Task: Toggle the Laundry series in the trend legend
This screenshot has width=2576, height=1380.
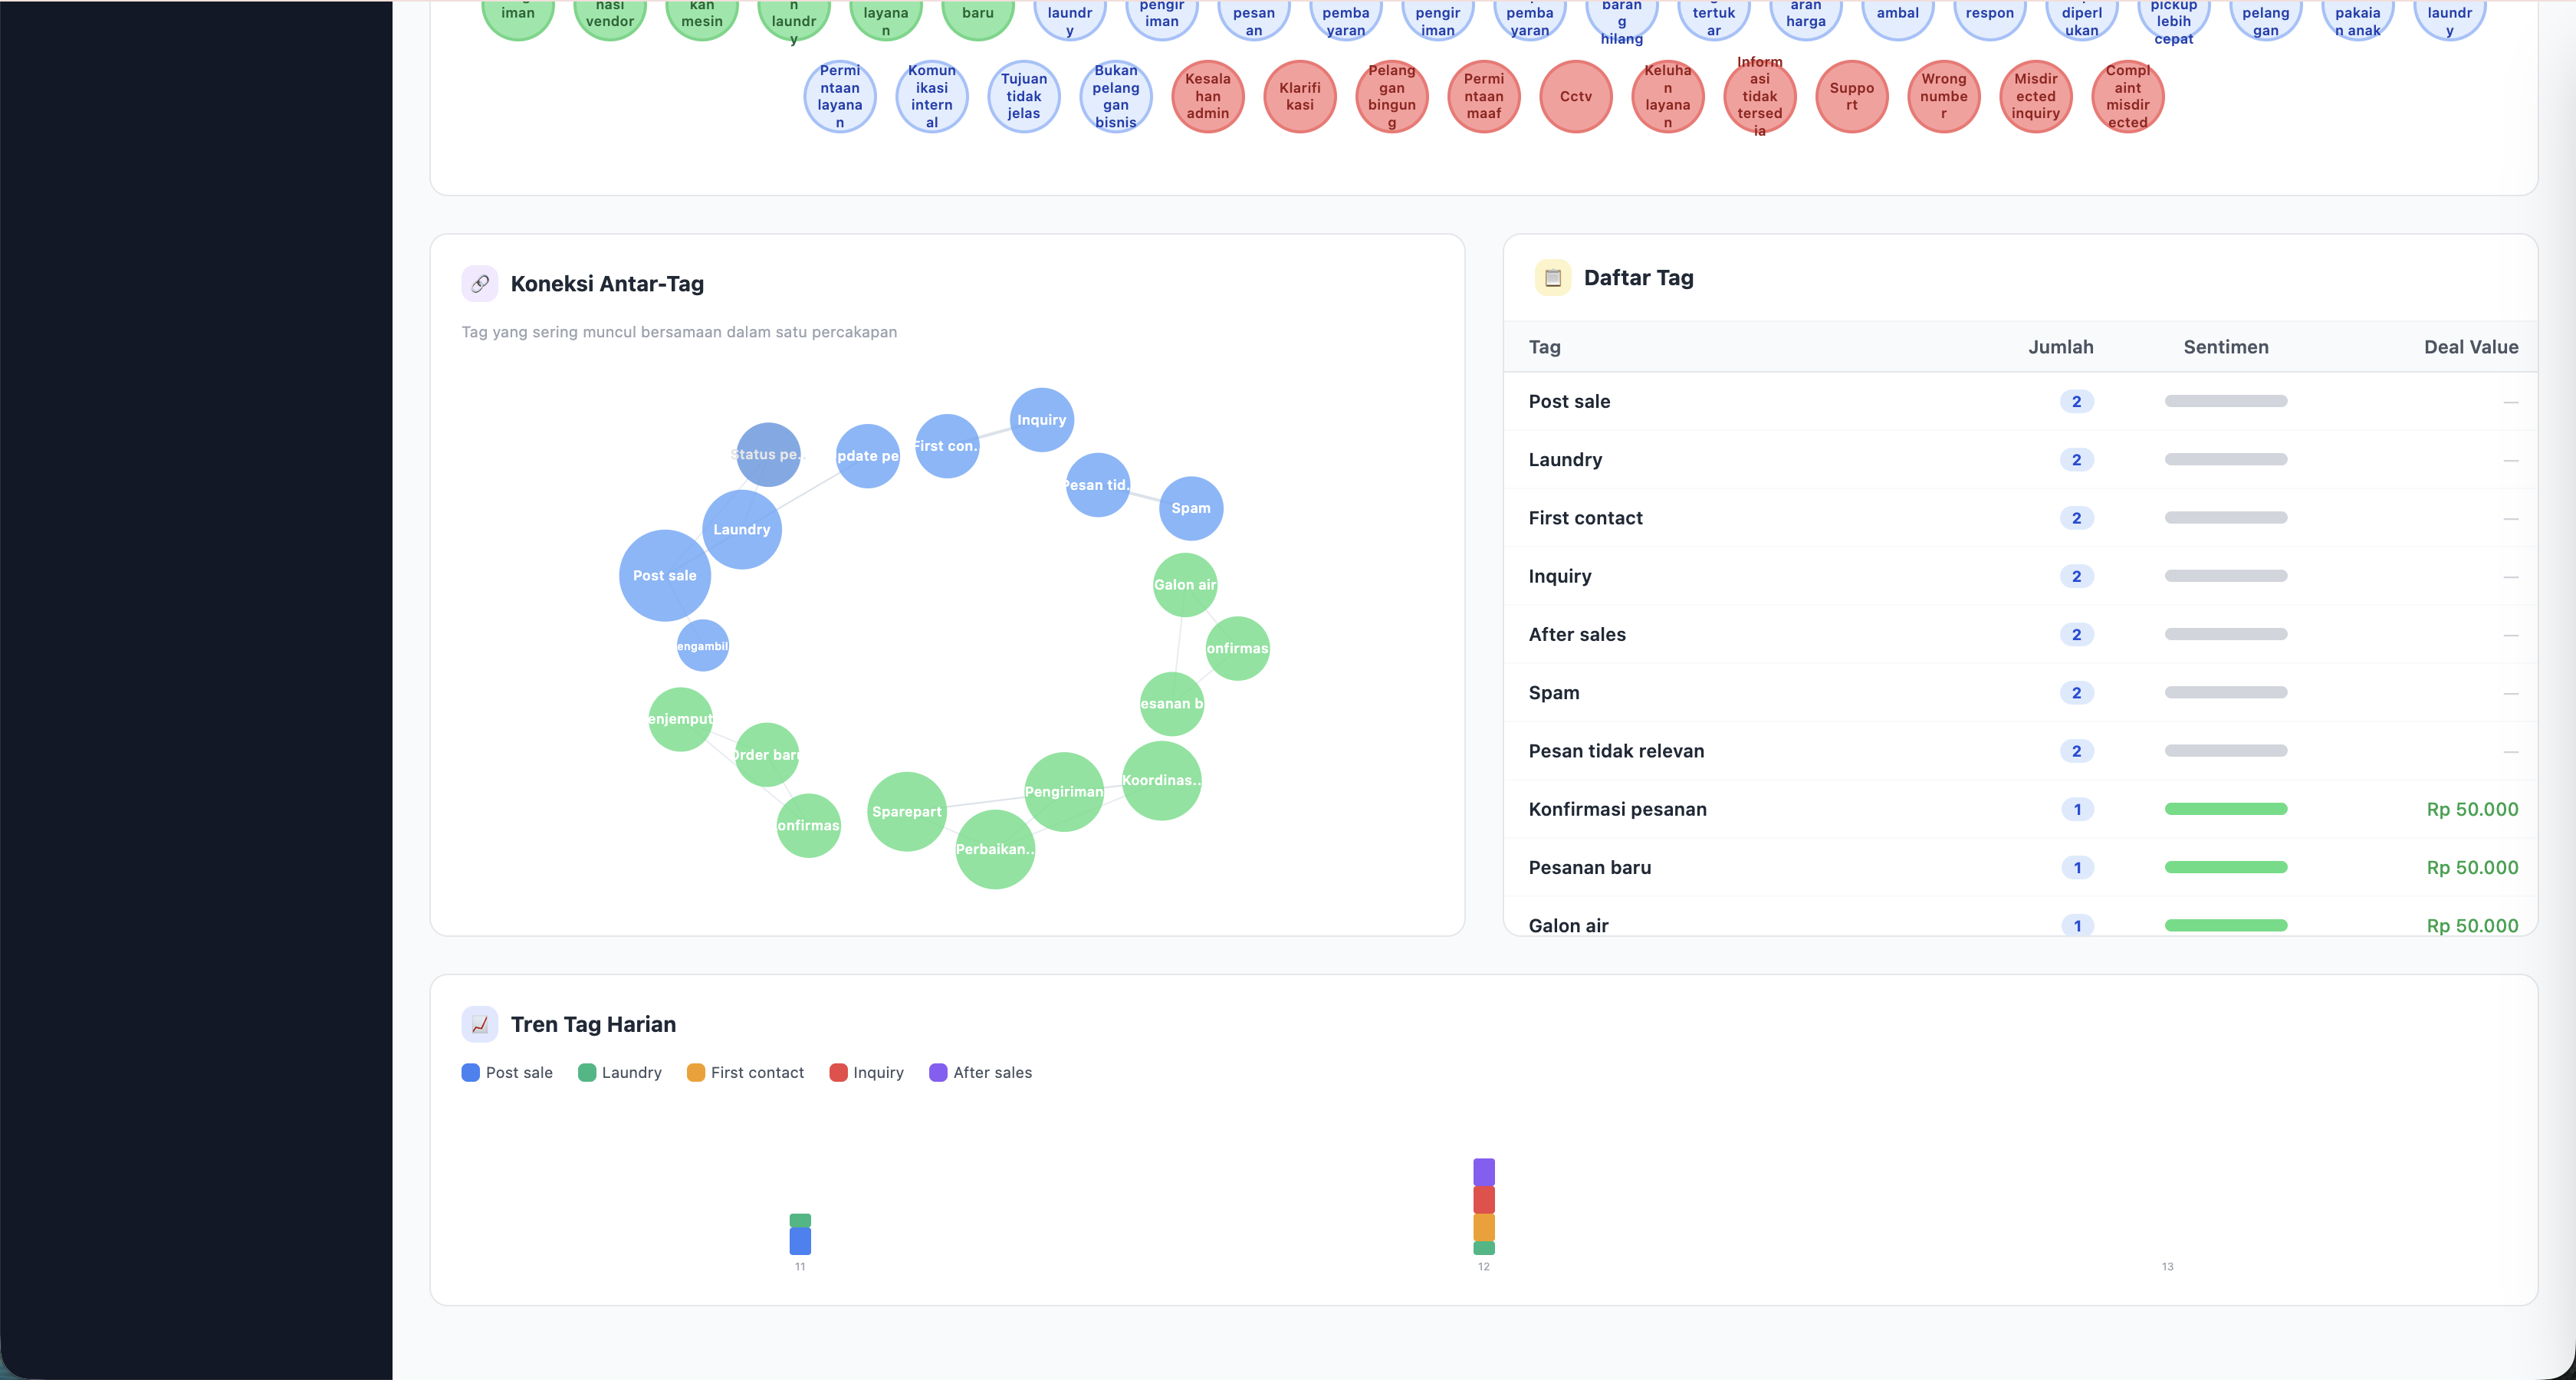Action: [x=620, y=1072]
